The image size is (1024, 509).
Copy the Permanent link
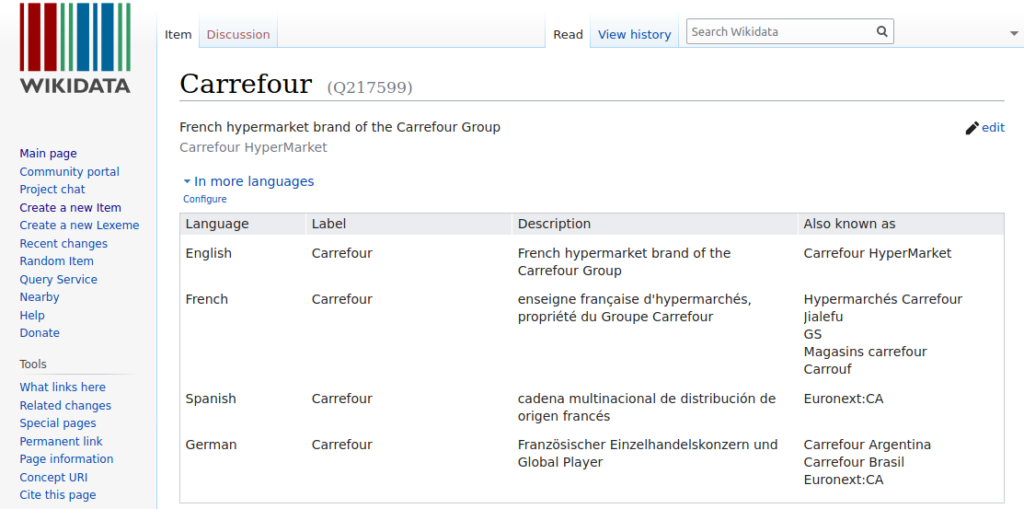(61, 442)
